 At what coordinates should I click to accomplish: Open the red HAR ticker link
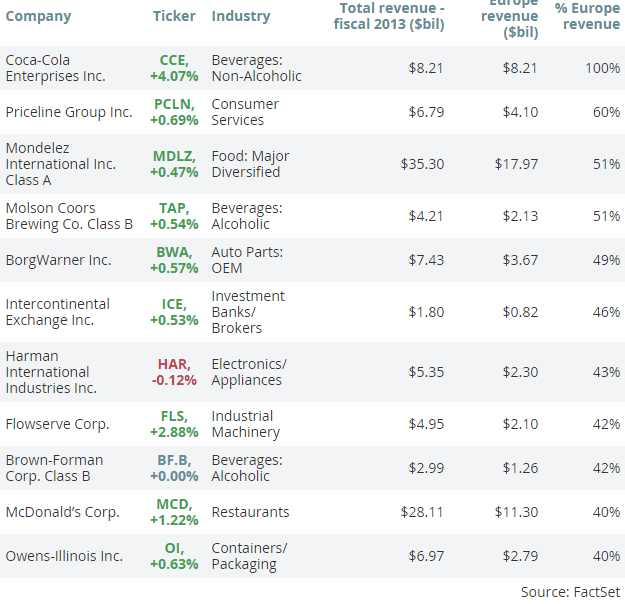[x=175, y=364]
